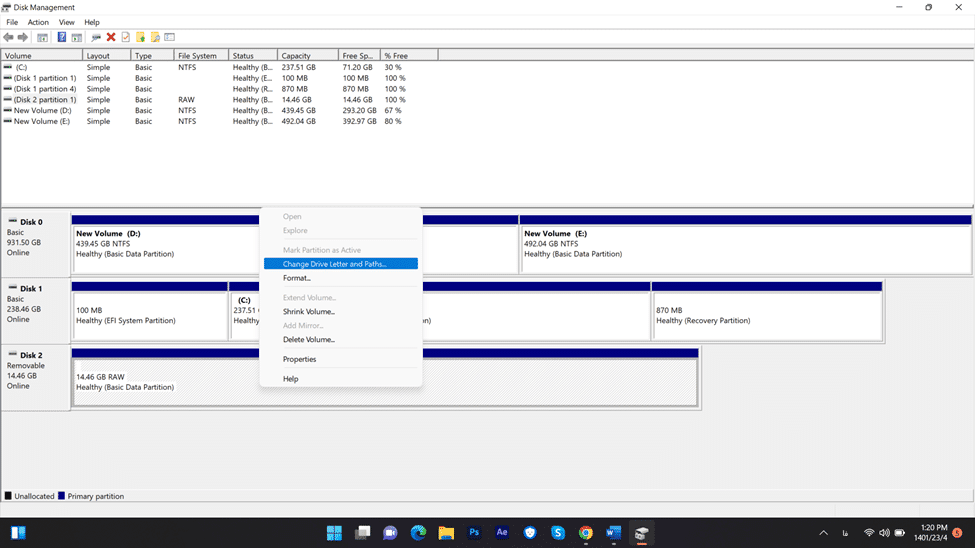Select the 100 MB EFI System Partition block
This screenshot has height=548, width=975.
tap(150, 310)
